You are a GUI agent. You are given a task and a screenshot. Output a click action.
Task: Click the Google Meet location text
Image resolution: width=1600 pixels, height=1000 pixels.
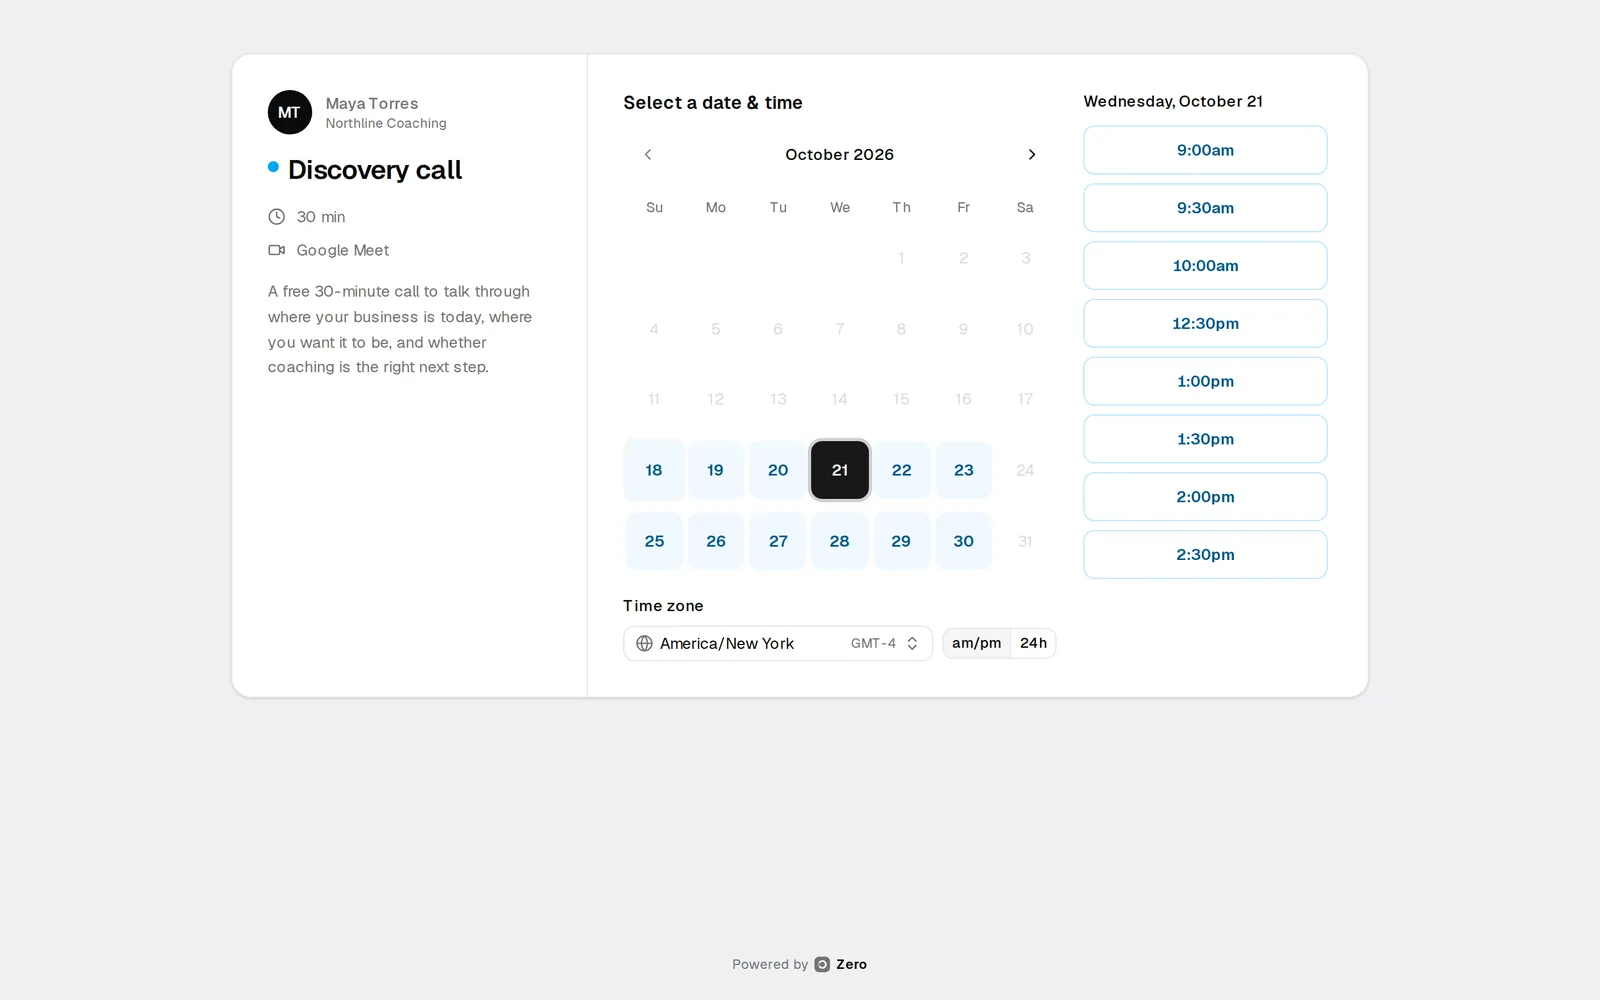pyautogui.click(x=343, y=250)
